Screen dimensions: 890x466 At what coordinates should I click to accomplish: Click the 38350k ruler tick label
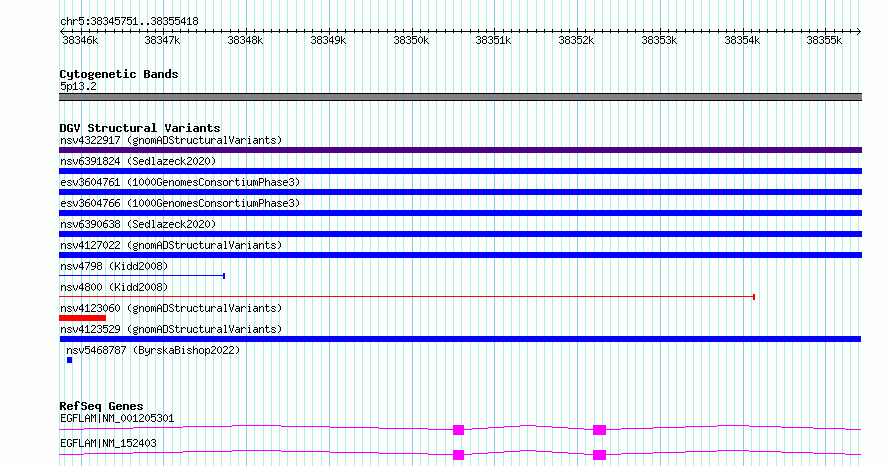[412, 41]
